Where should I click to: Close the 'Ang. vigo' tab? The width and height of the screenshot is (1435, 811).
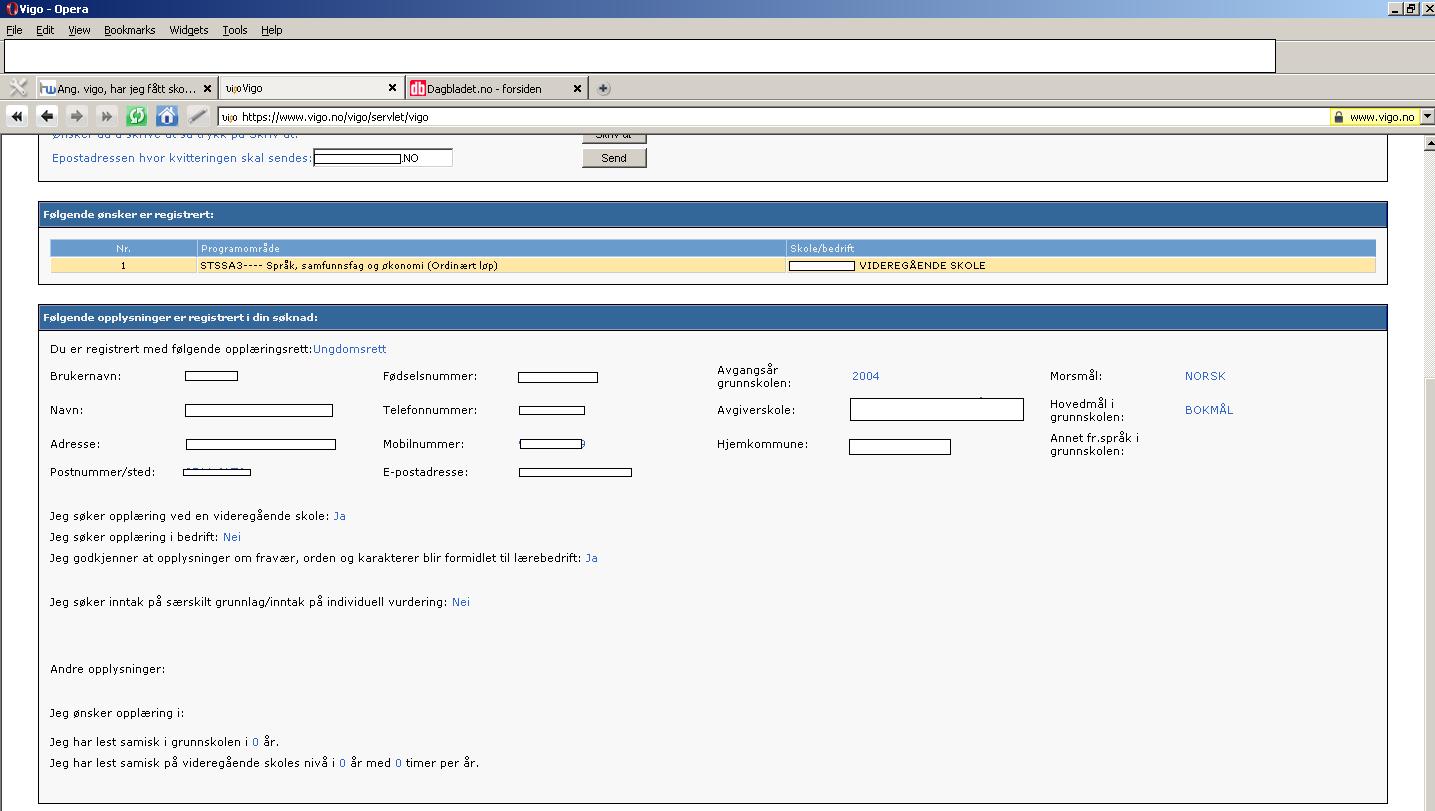[208, 88]
